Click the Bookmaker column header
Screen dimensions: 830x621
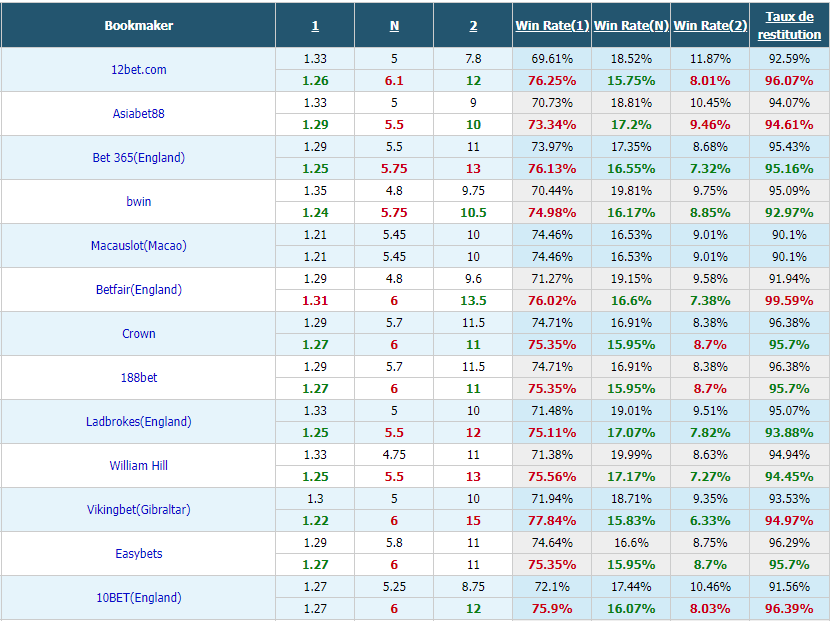[139, 25]
